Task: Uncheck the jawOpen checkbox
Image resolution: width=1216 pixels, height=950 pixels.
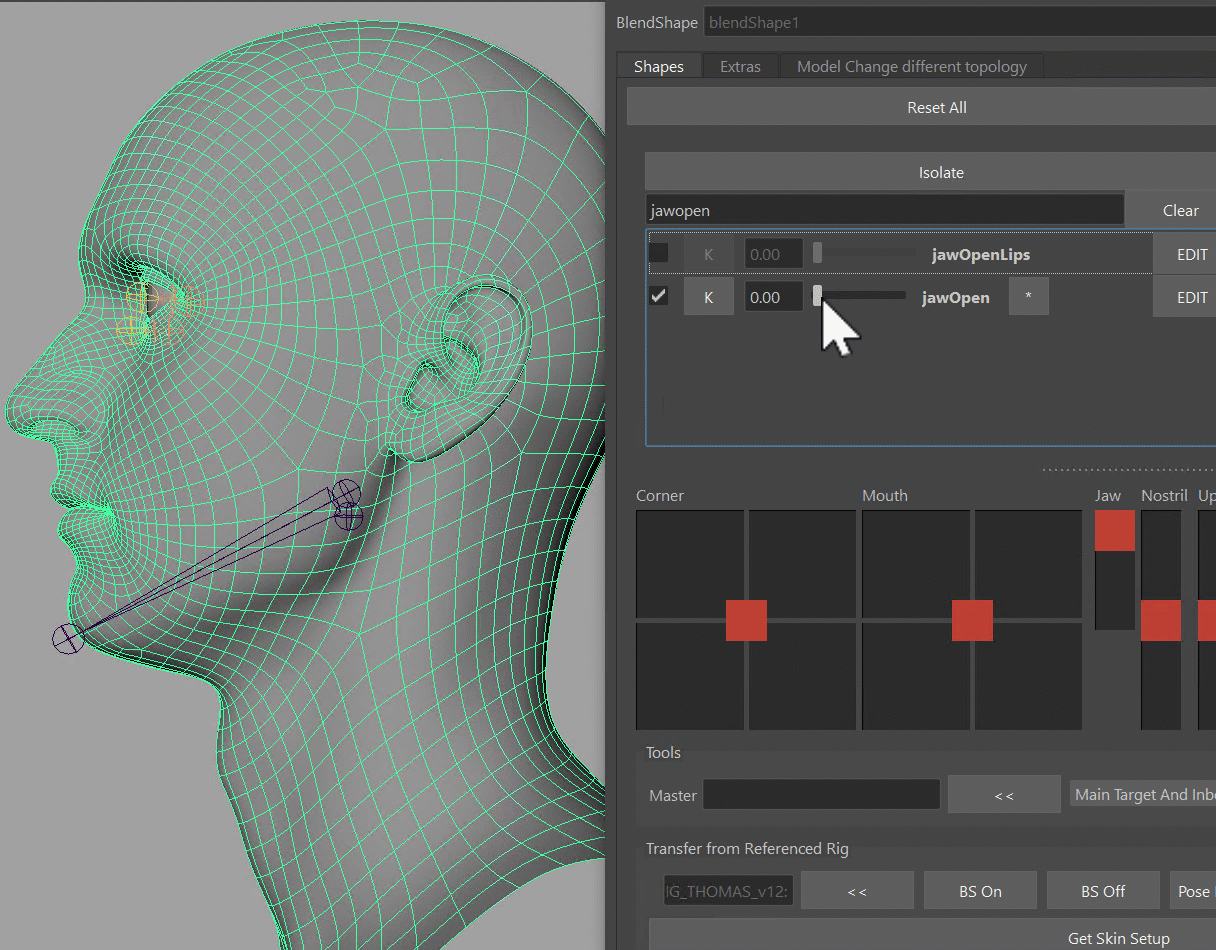Action: point(658,296)
